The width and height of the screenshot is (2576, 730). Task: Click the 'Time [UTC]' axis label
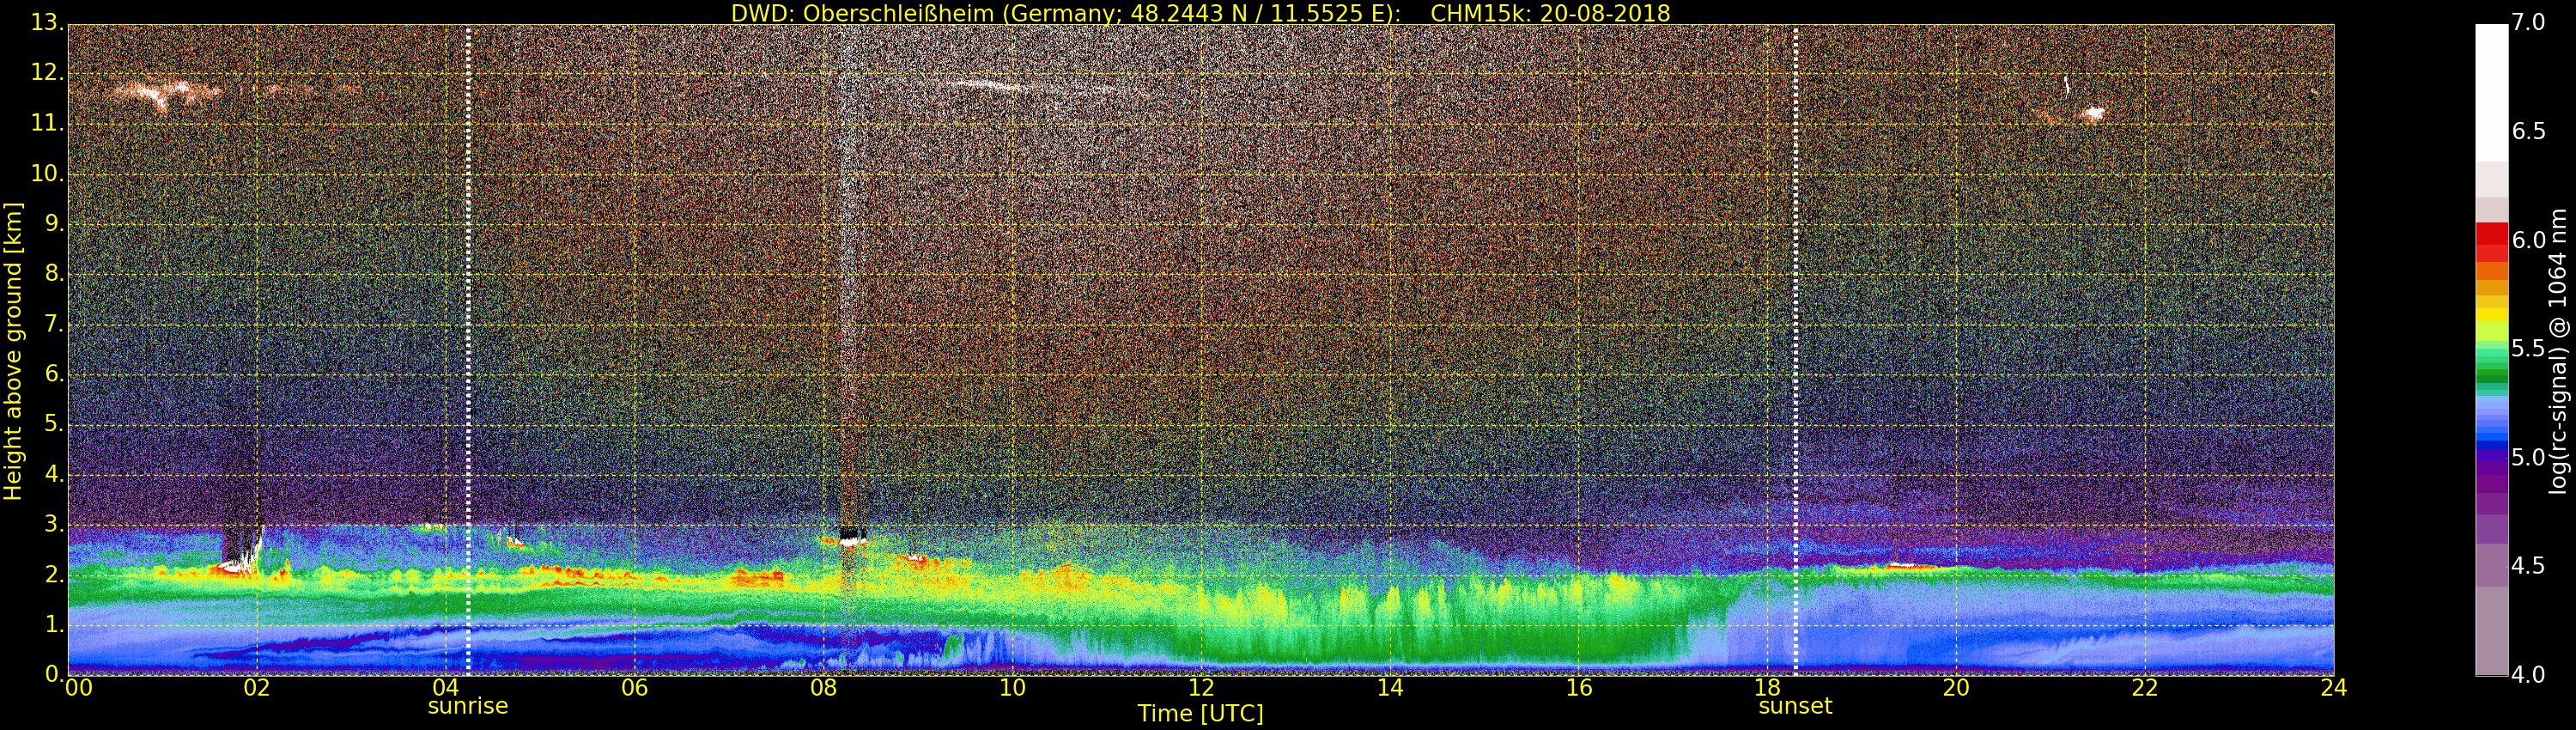click(x=1200, y=714)
